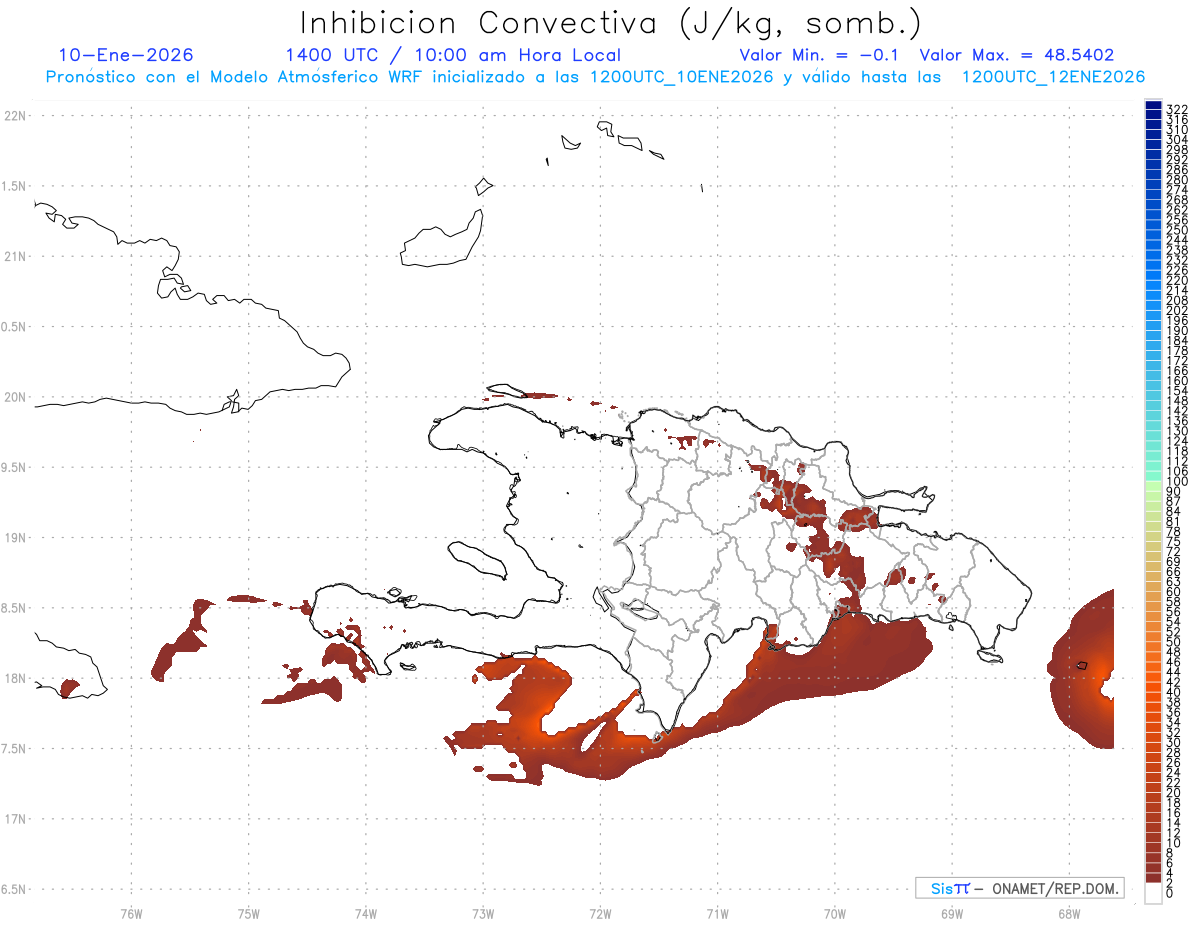
Task: Click the colorbar label '202'
Action: click(x=1177, y=311)
